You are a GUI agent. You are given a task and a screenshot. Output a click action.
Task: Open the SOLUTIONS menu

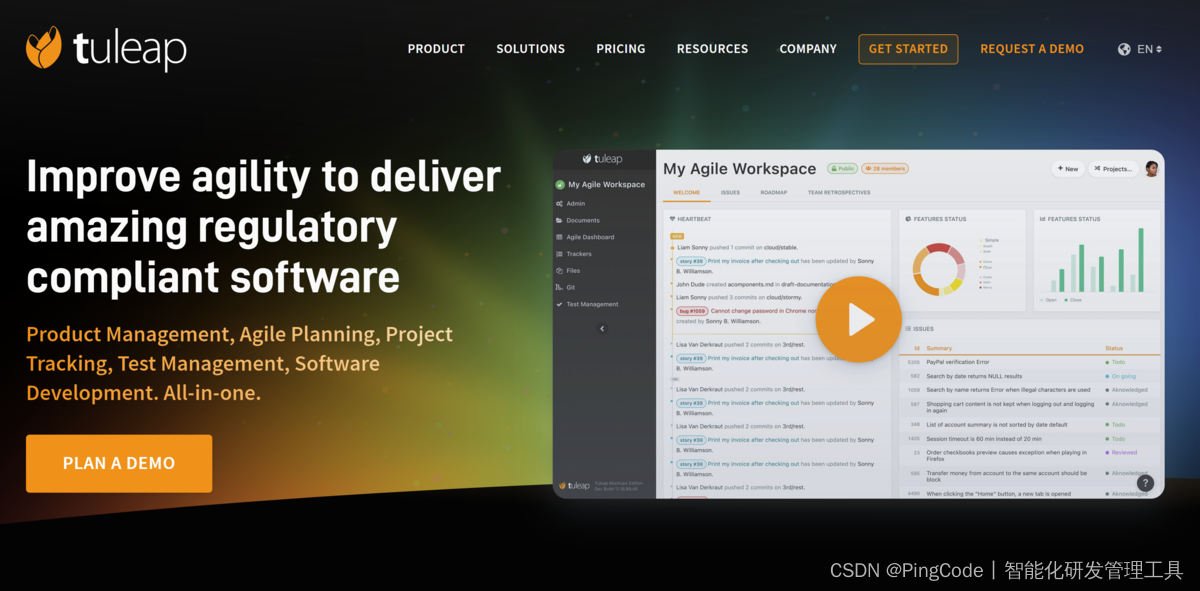click(531, 49)
